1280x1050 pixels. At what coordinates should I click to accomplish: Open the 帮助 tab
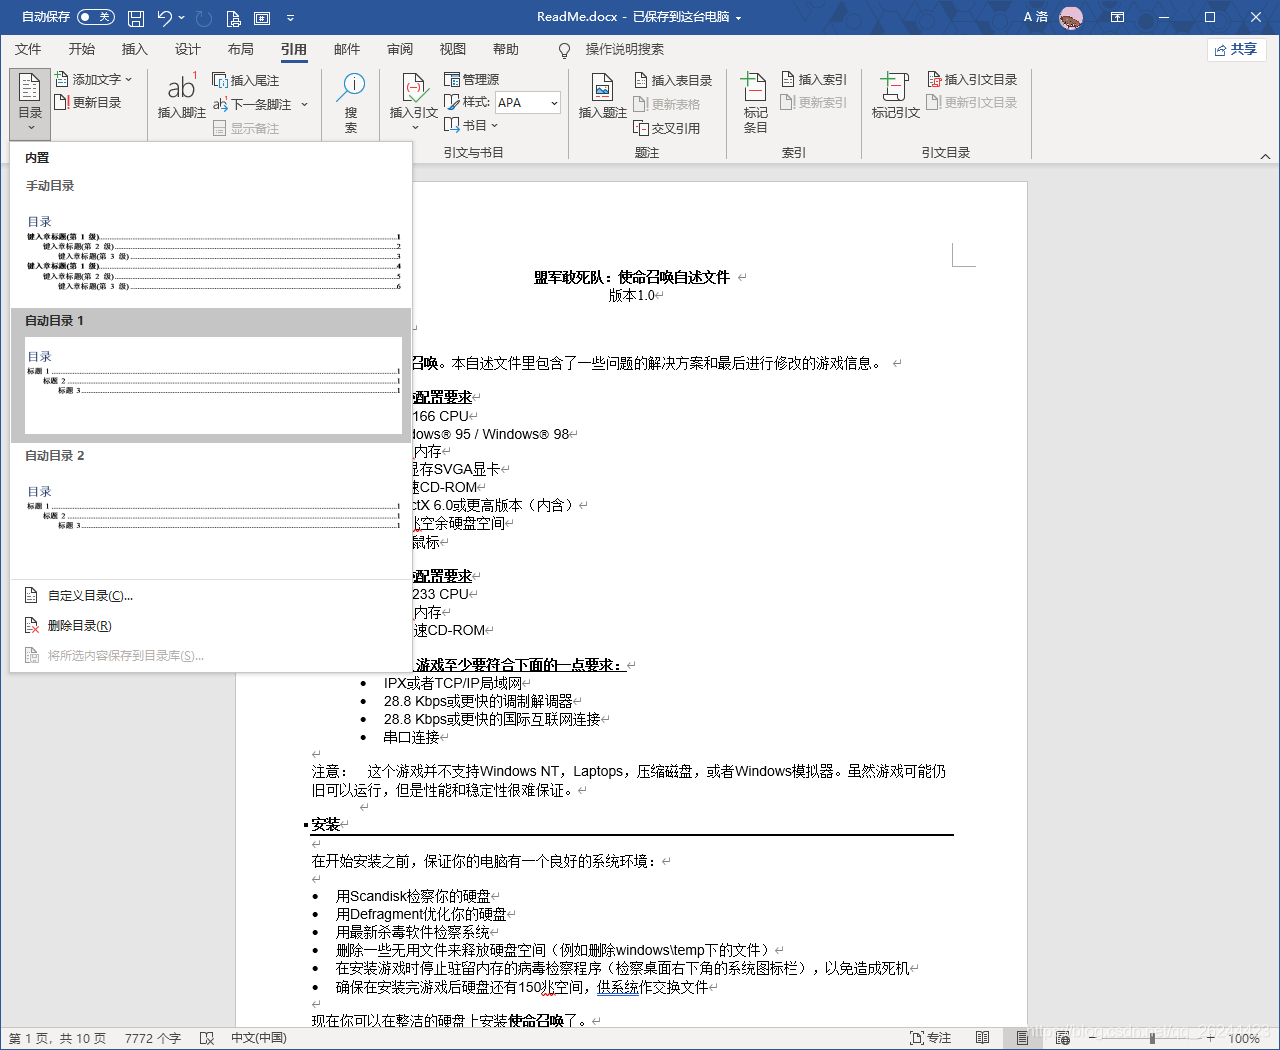505,49
